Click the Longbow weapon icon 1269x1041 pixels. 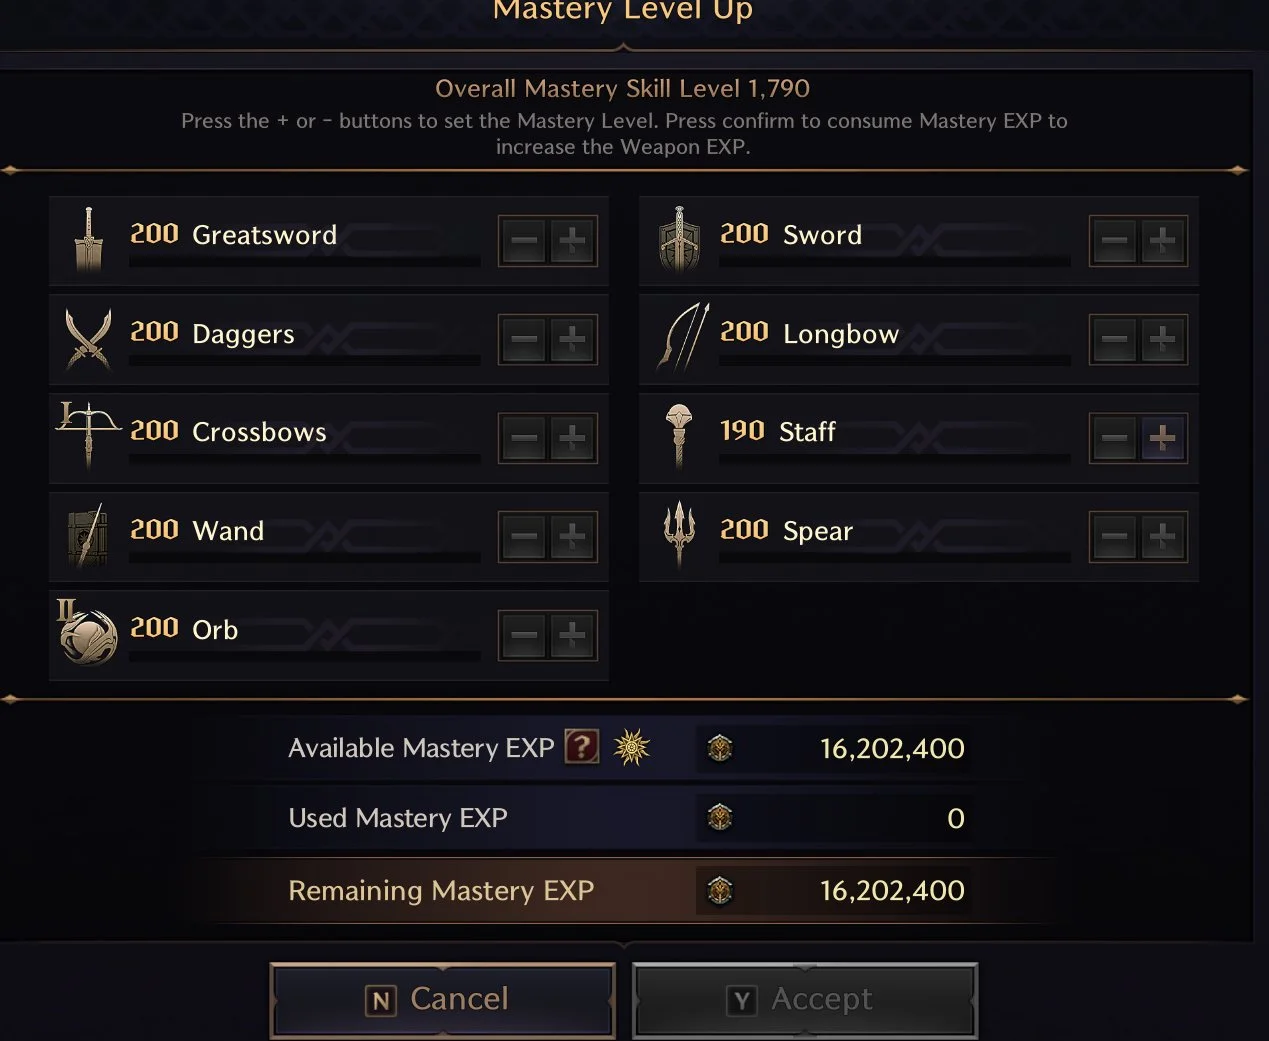682,337
